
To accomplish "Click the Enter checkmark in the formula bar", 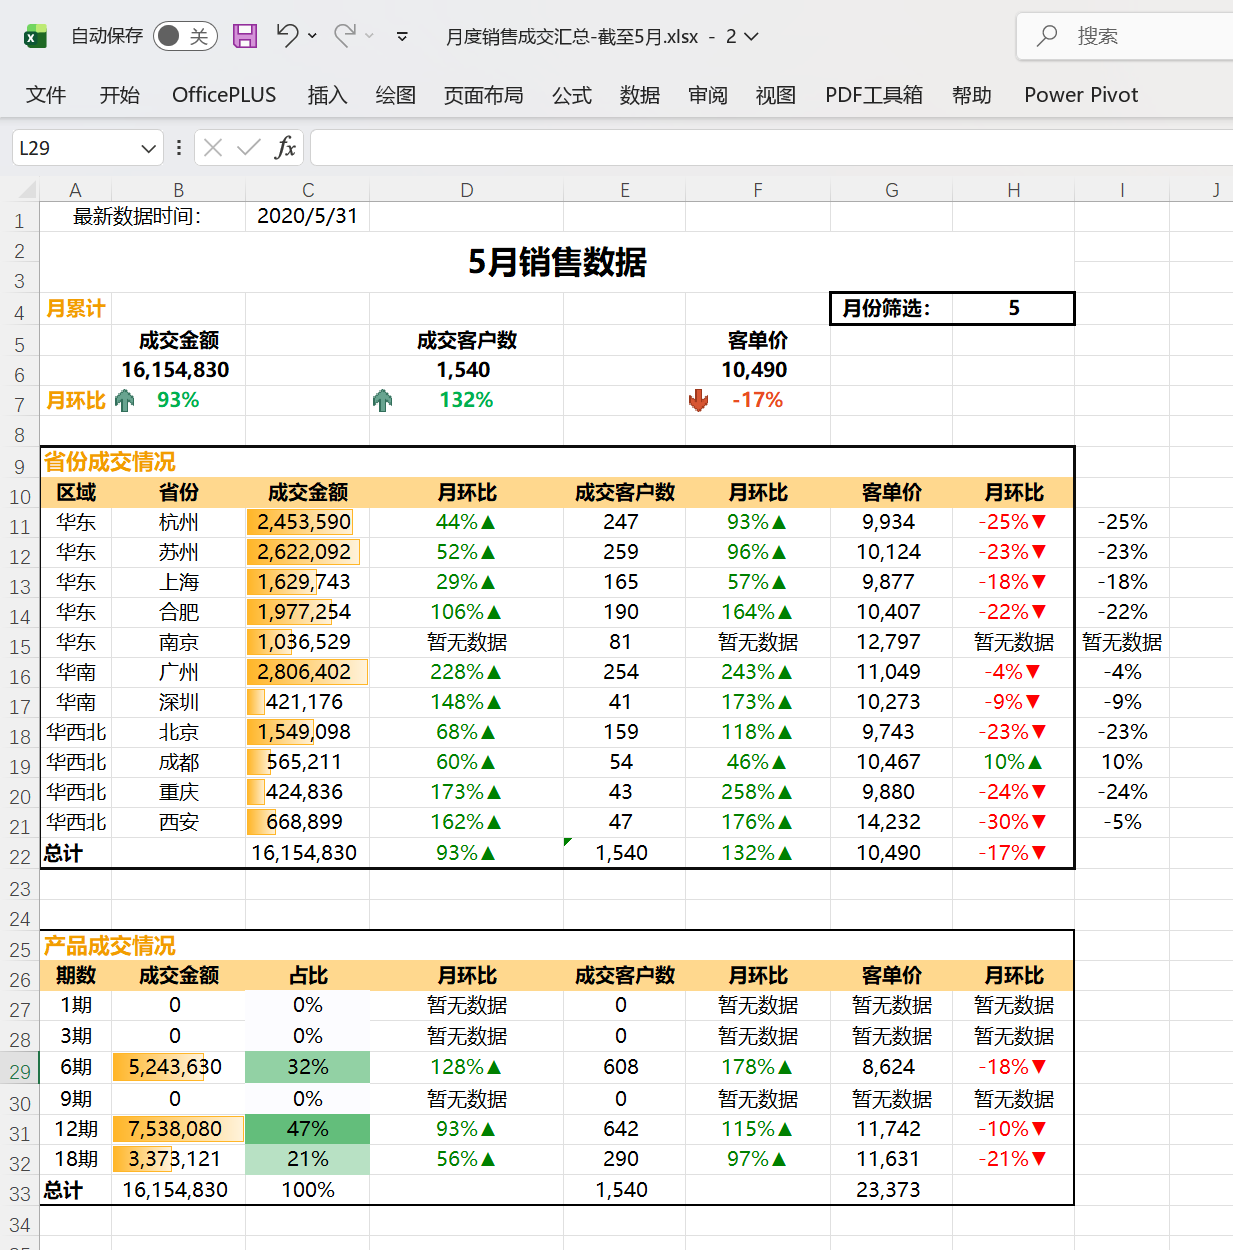I will [x=248, y=147].
